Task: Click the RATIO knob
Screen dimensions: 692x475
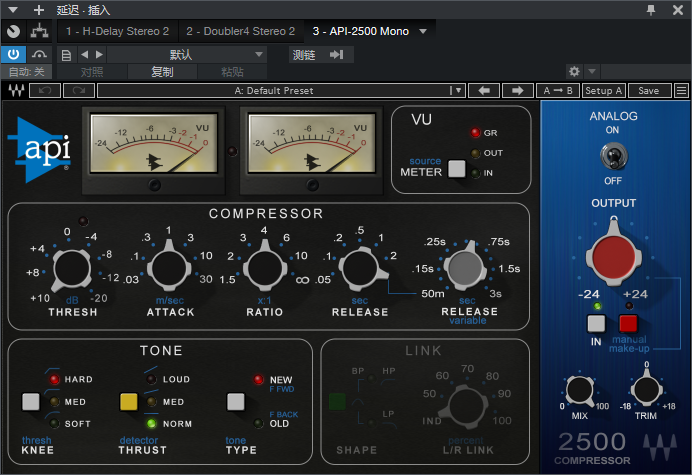Action: click(265, 268)
